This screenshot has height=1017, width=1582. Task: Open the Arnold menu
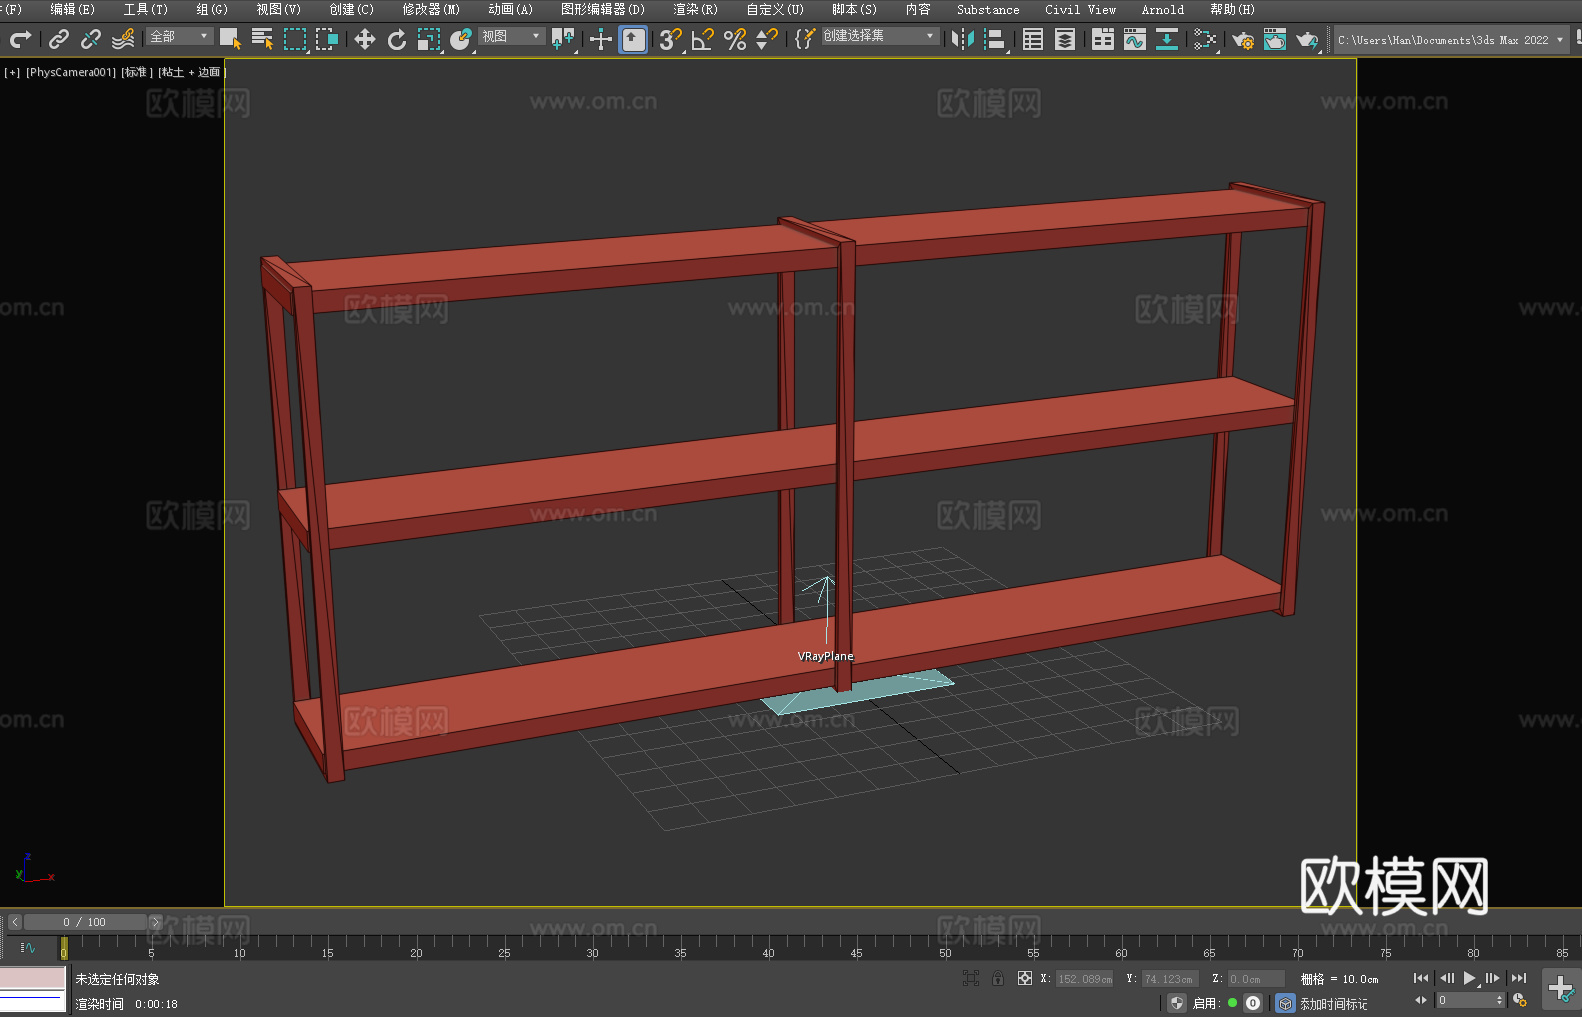tap(1163, 9)
